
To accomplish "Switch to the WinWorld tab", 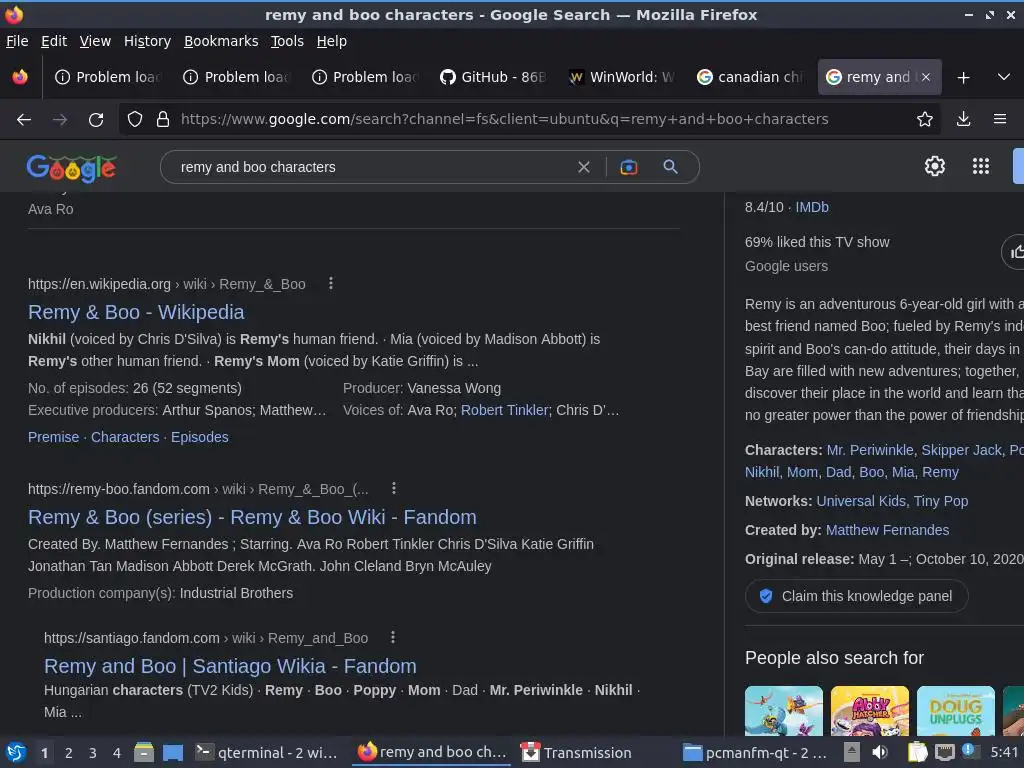I will [621, 77].
